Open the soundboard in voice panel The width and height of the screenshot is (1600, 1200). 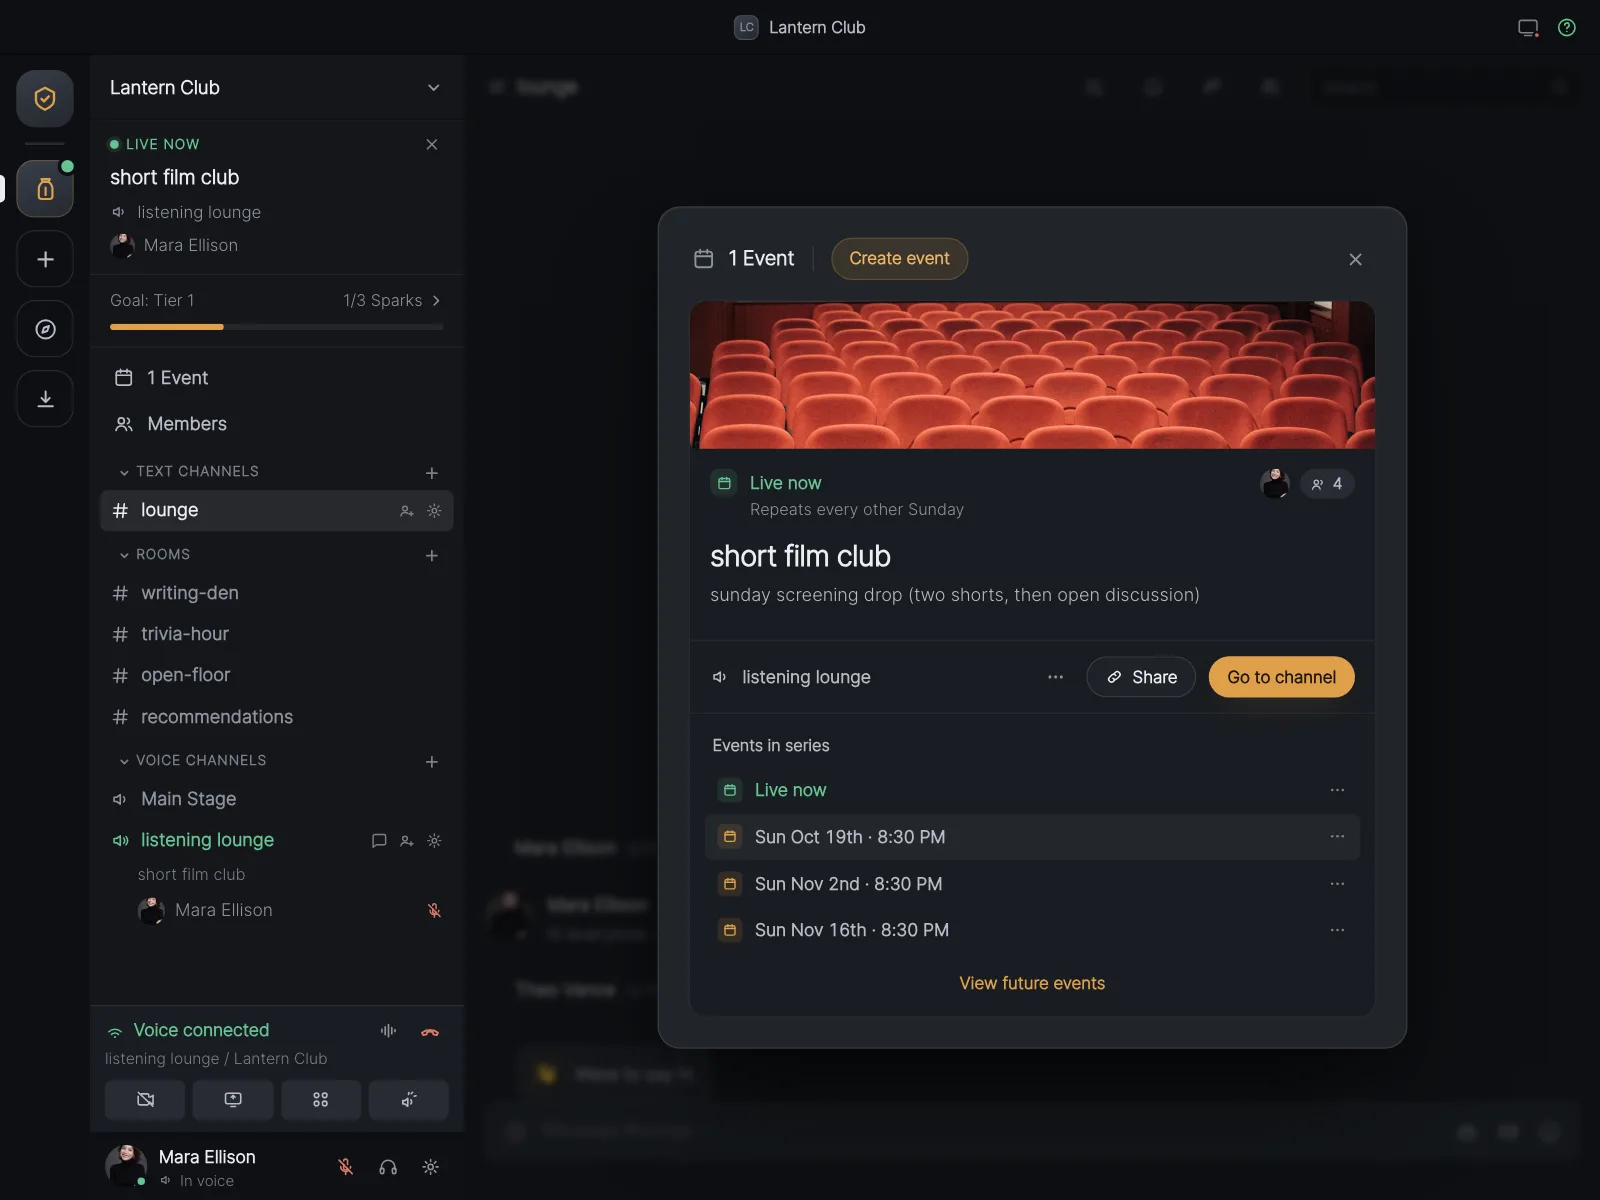409,1100
